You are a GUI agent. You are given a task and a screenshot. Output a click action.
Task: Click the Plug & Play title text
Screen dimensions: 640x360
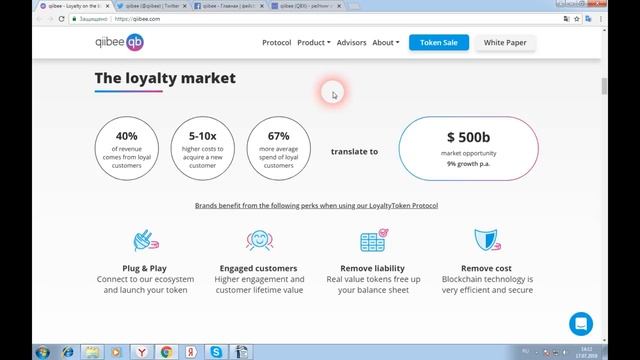(144, 268)
